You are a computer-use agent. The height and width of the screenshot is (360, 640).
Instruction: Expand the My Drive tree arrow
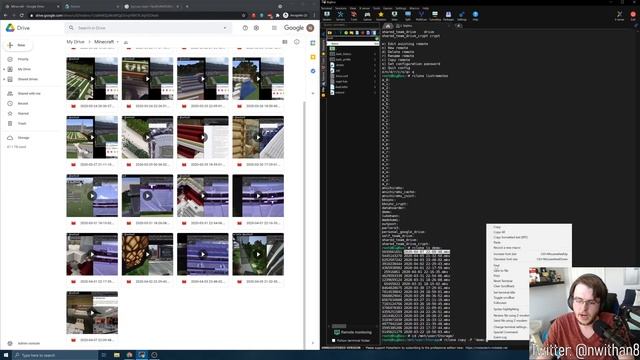click(4, 69)
